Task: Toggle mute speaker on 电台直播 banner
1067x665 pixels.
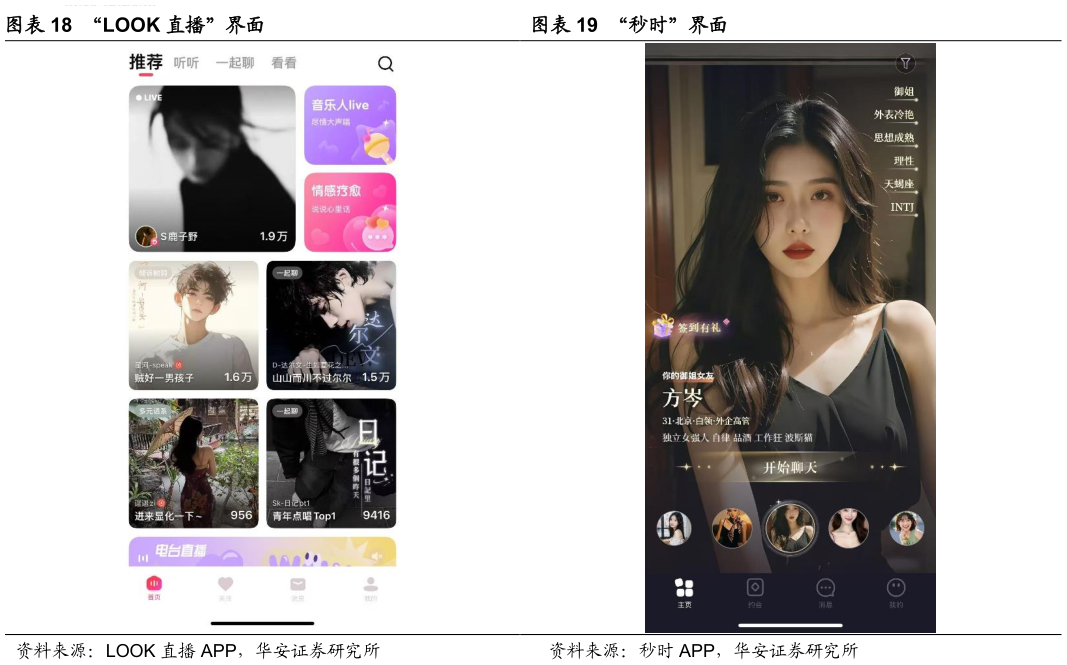Action: pyautogui.click(x=376, y=556)
